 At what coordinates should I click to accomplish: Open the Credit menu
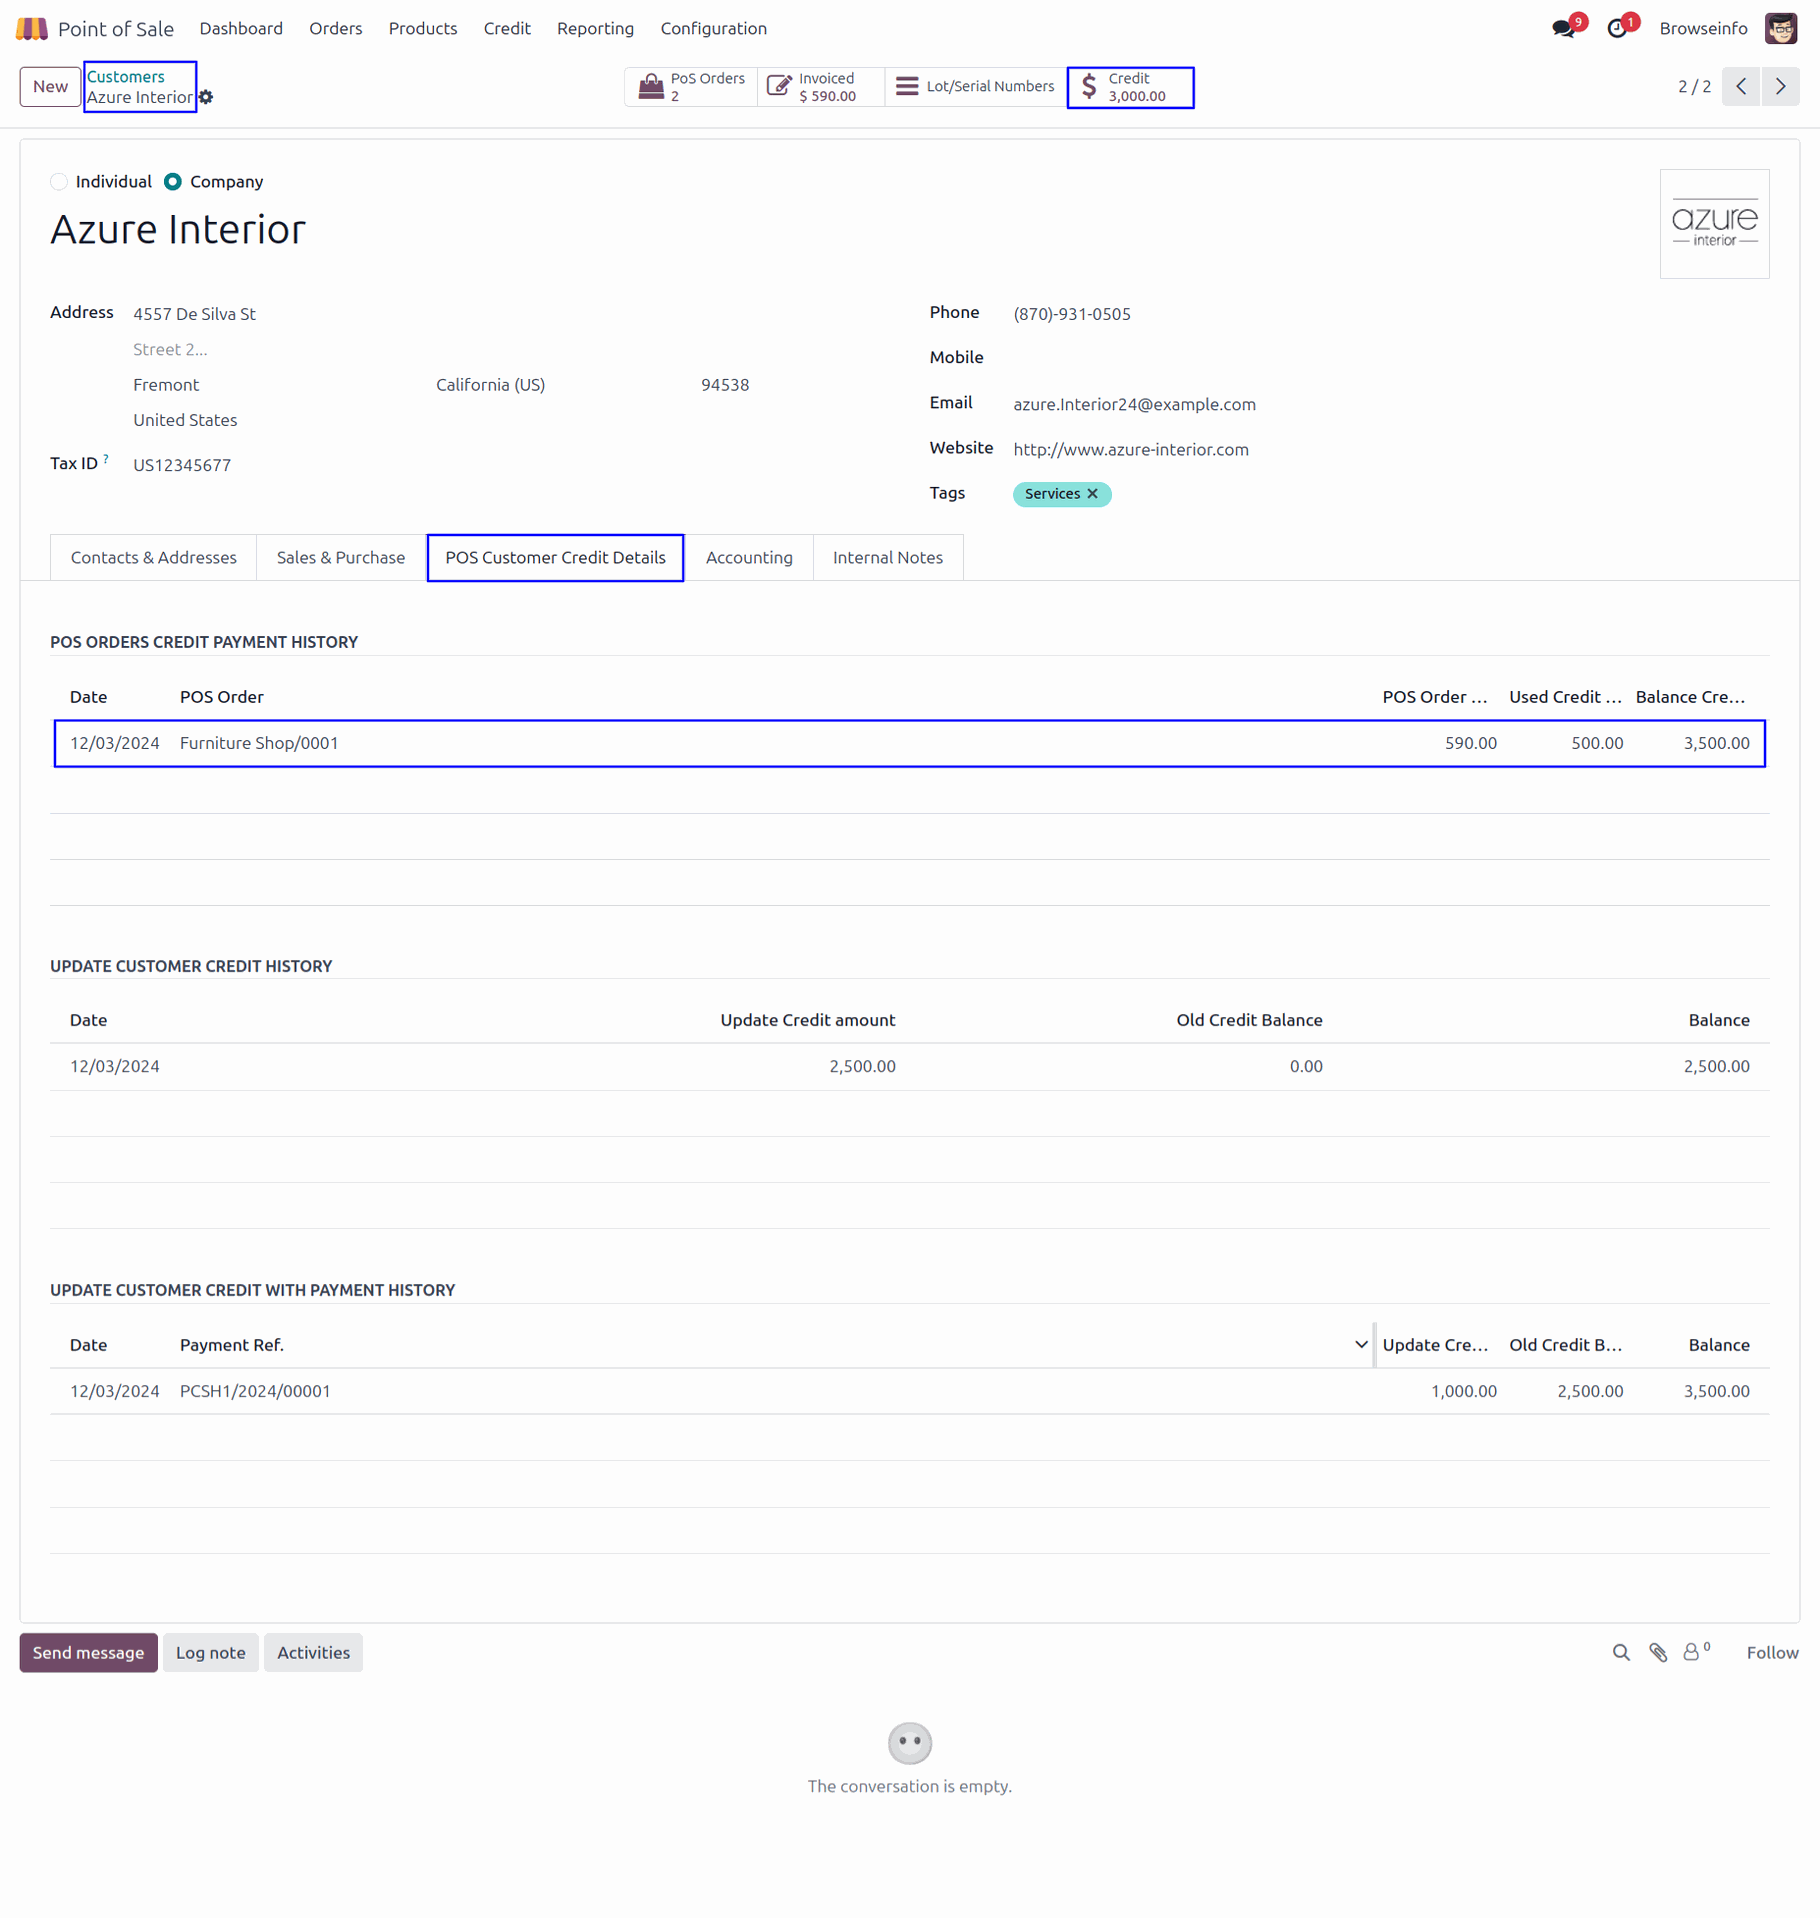(x=507, y=28)
